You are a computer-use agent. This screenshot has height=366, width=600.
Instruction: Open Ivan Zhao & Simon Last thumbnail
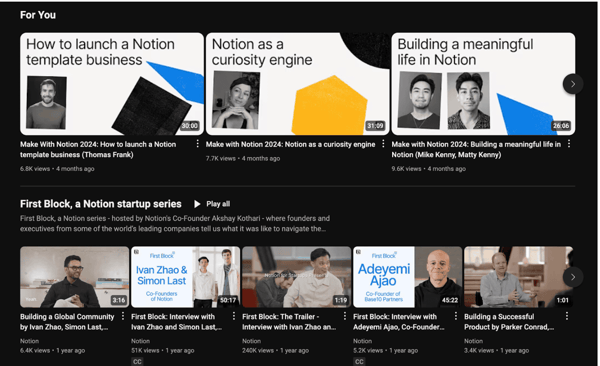point(186,277)
